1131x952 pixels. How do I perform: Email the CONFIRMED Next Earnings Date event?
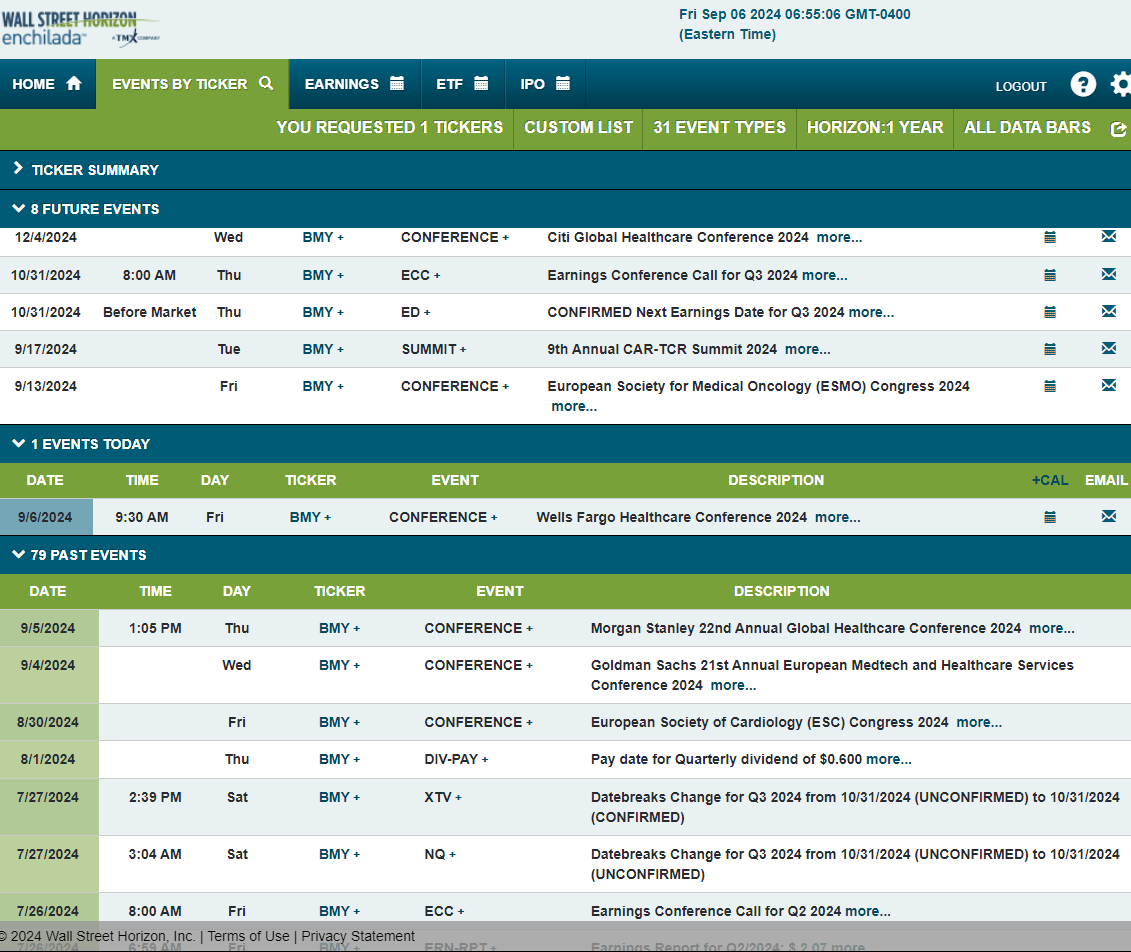pyautogui.click(x=1109, y=311)
